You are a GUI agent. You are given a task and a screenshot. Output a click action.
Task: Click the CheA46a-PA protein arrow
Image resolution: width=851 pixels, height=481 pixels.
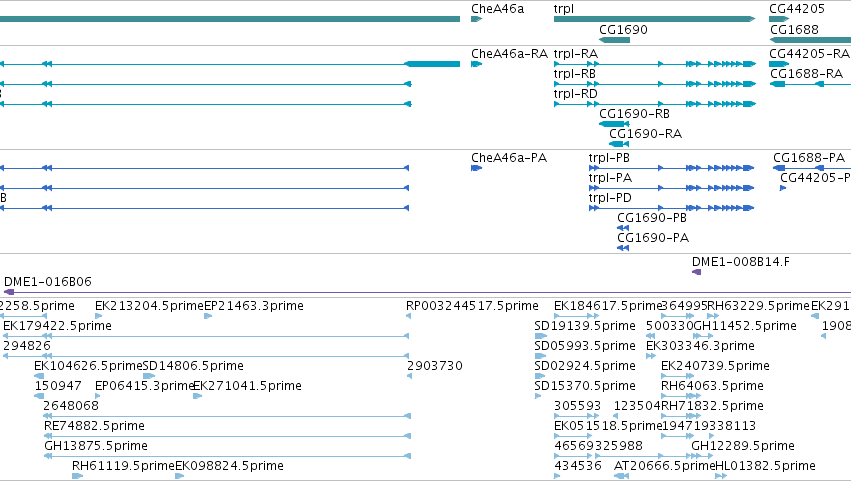(x=477, y=168)
